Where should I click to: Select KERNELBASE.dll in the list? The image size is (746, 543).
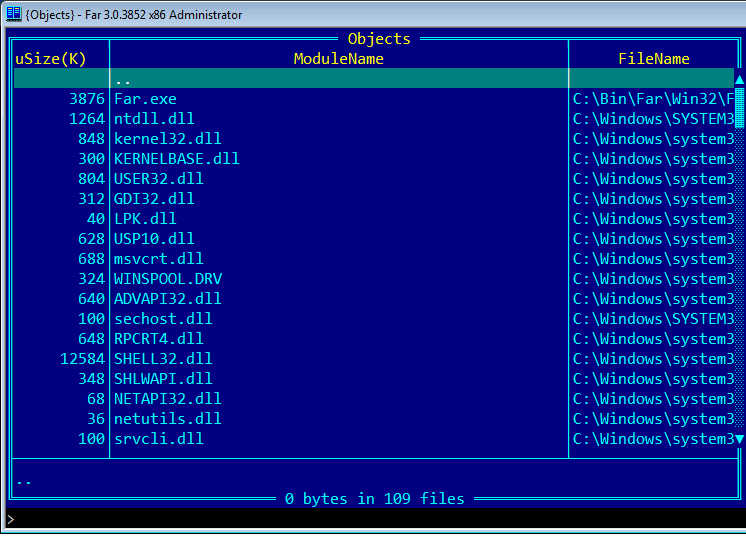coord(374,159)
